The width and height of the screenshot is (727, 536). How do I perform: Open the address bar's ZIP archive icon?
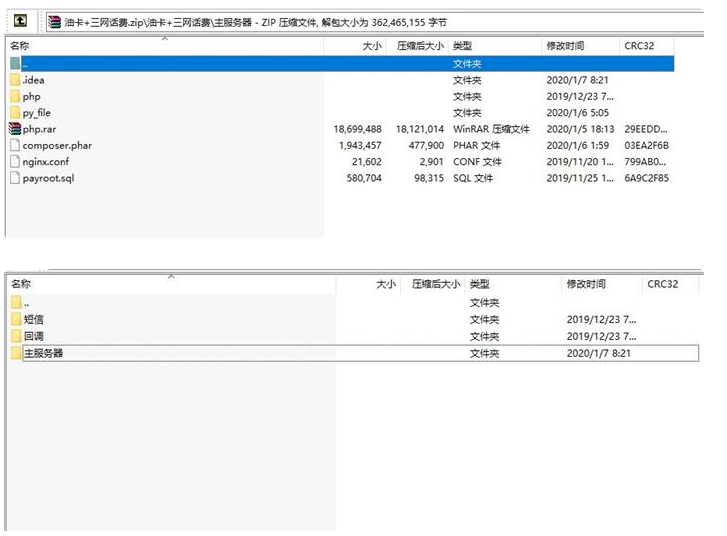click(x=55, y=21)
